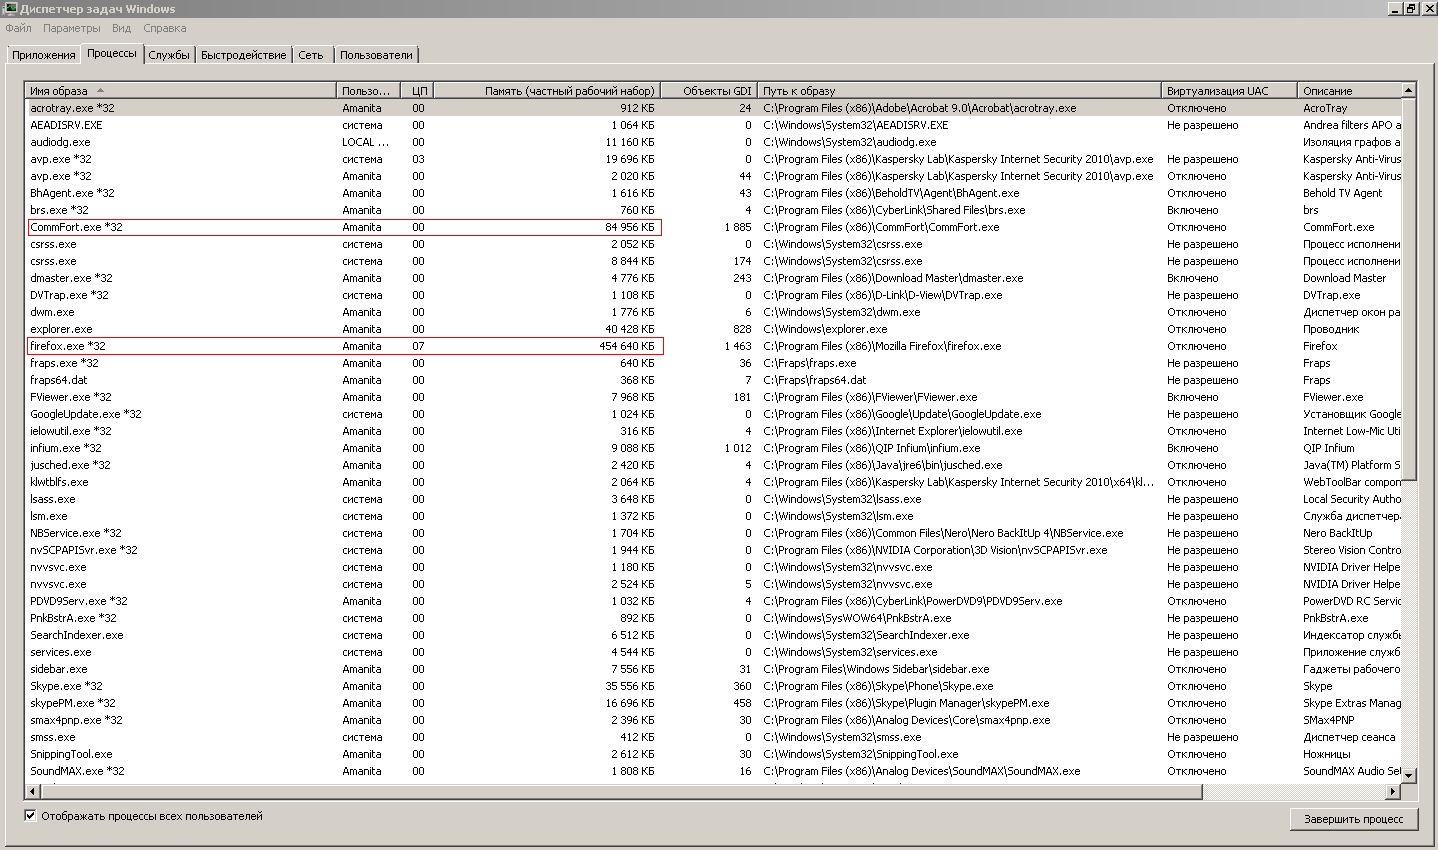Select the smss.exe process
1438x850 pixels.
click(714, 737)
